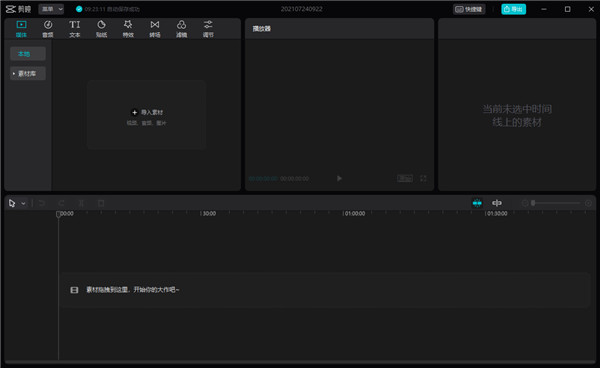
Task: Open the 贴纸 (Stickers) tab
Action: [101, 29]
